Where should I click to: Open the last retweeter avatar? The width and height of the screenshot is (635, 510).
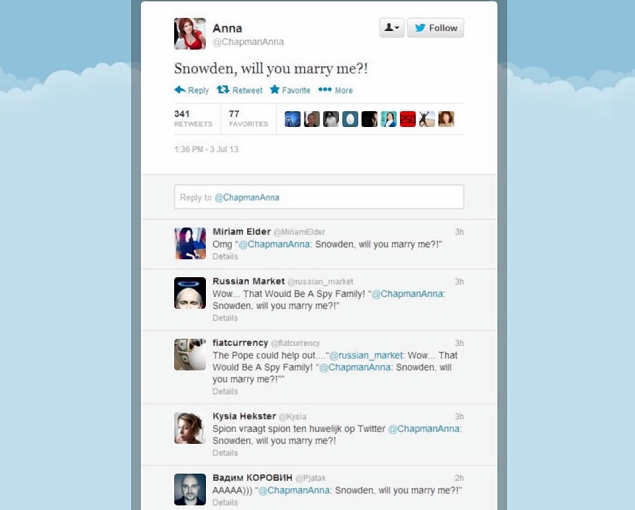click(446, 119)
